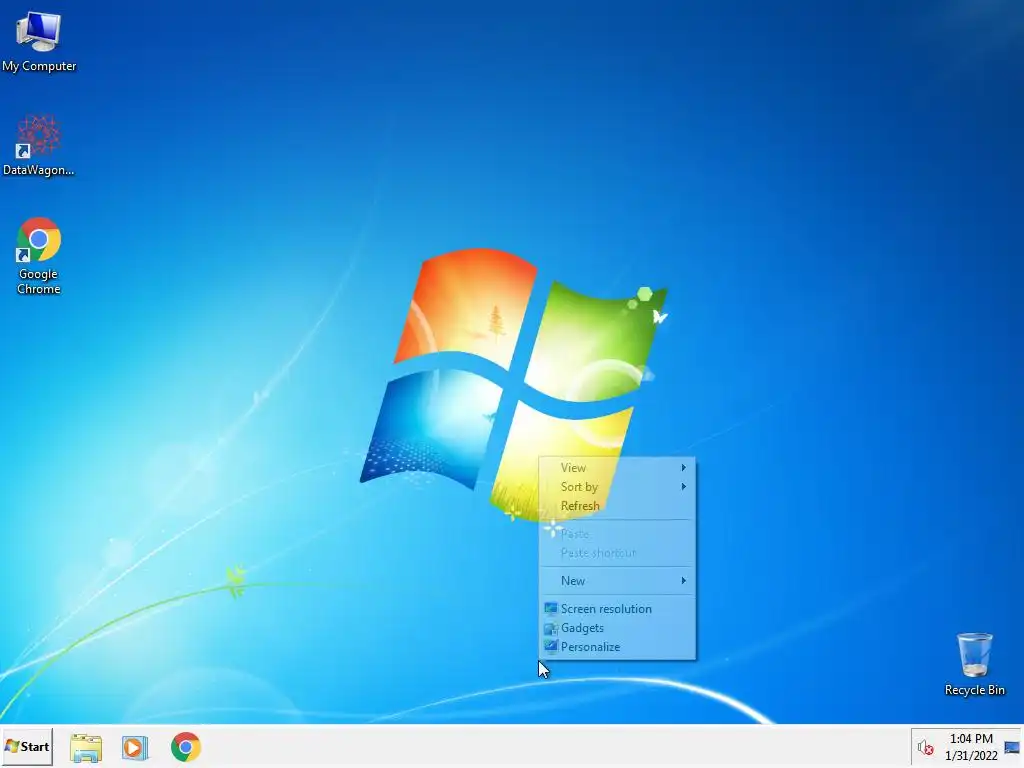The image size is (1024, 768).
Task: Click the muted volume tray icon
Action: (925, 748)
